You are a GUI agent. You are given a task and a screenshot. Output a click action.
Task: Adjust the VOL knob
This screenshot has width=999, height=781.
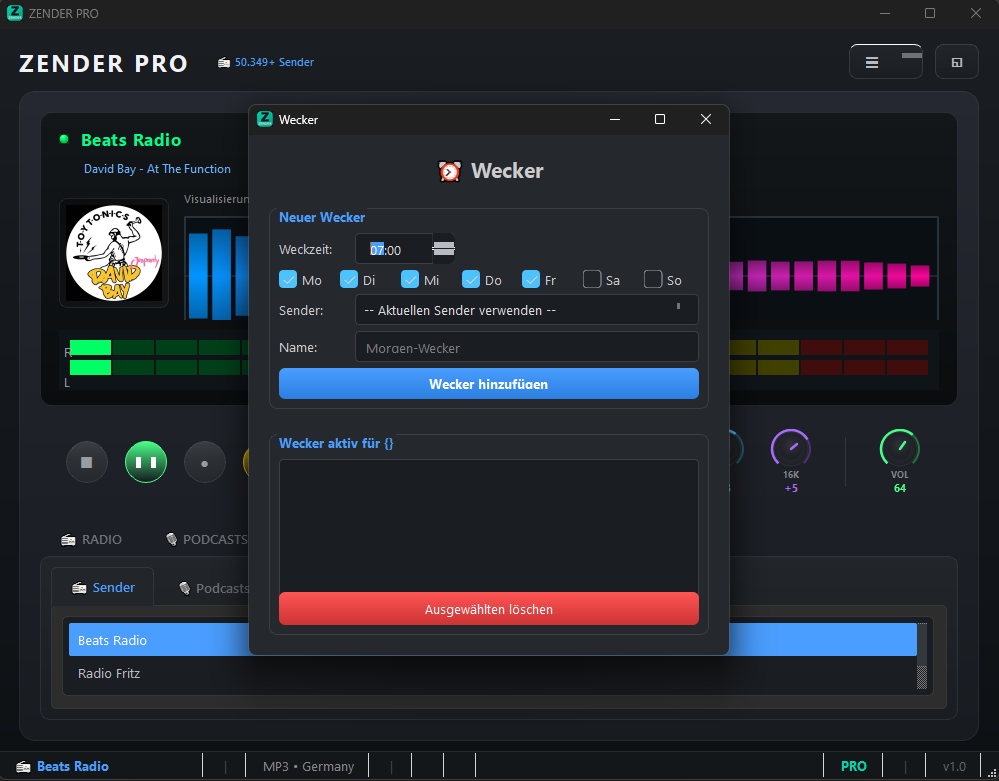(899, 448)
